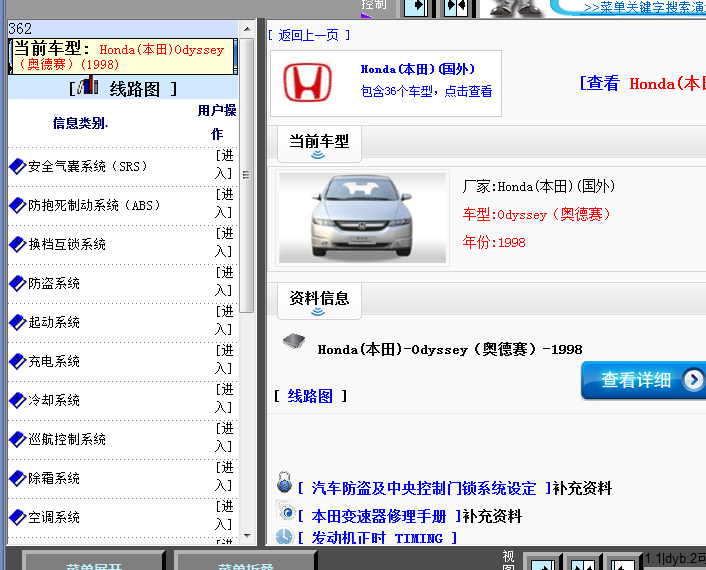Click 年份:1998 text
Viewport: 706px width, 570px height.
[494, 242]
